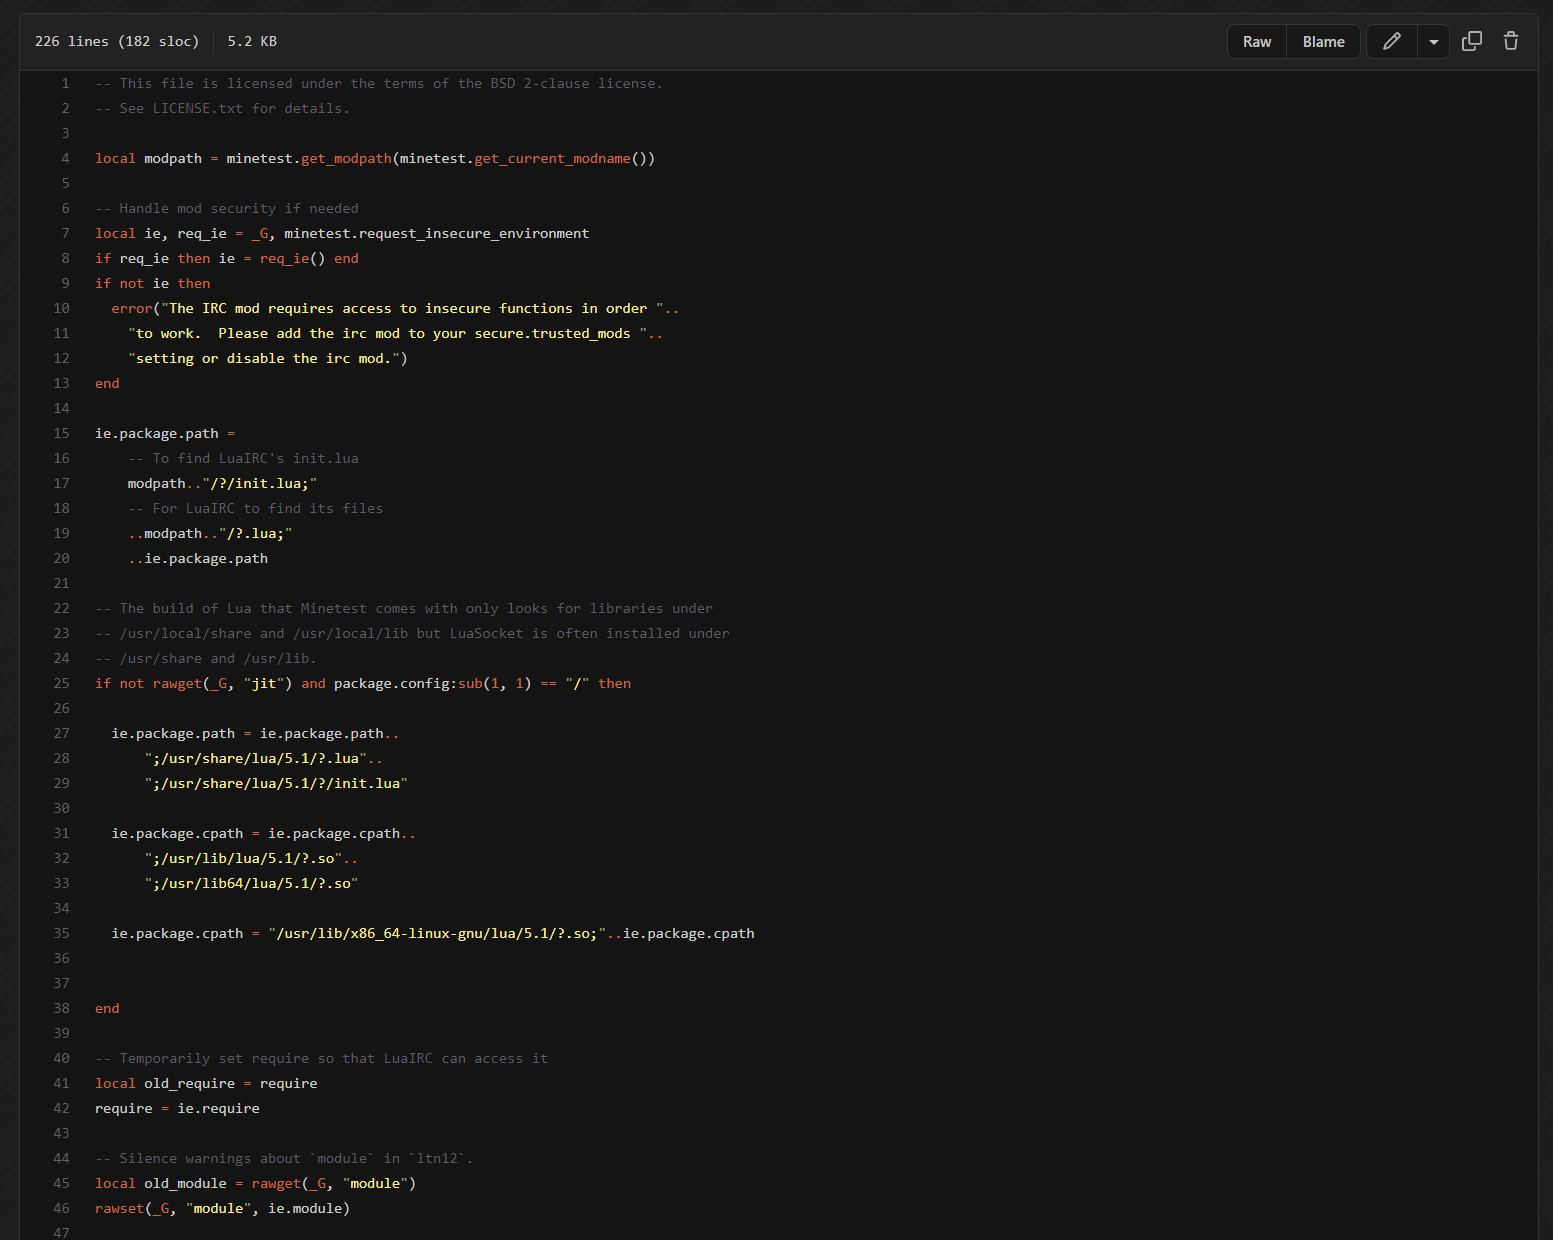The width and height of the screenshot is (1553, 1240).
Task: Click the x86_64-linux-gnu path string
Action: [x=435, y=934]
